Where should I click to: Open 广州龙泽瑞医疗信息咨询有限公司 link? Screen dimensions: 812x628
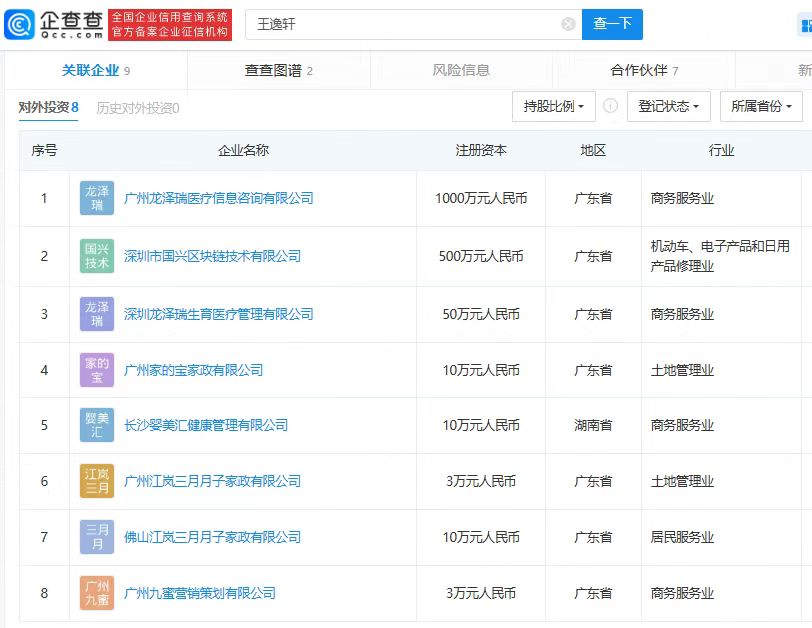tap(219, 198)
